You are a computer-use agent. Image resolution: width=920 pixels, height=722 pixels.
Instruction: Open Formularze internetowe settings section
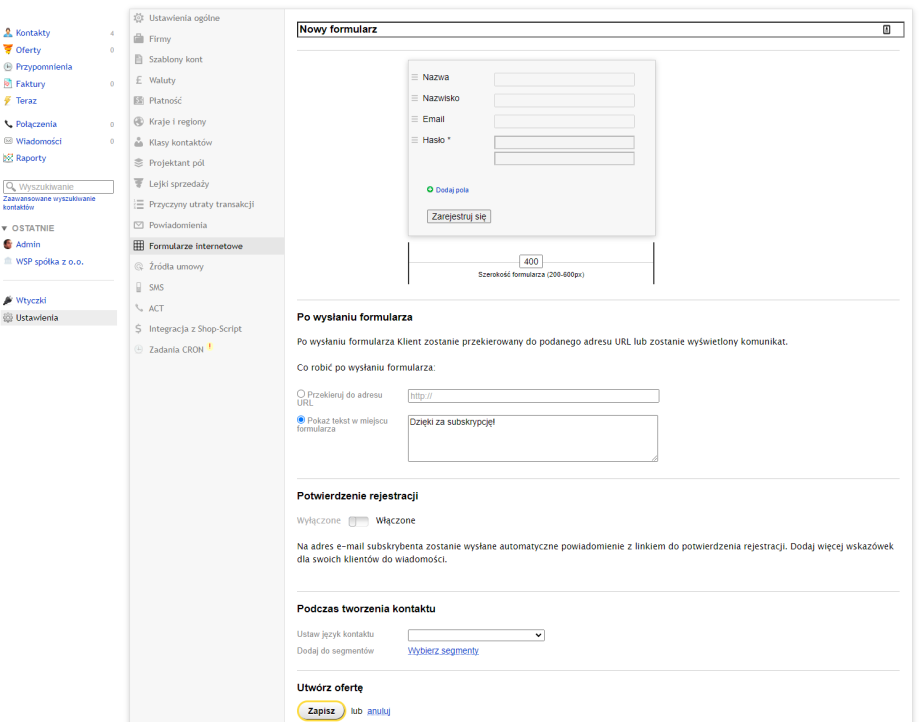click(195, 246)
